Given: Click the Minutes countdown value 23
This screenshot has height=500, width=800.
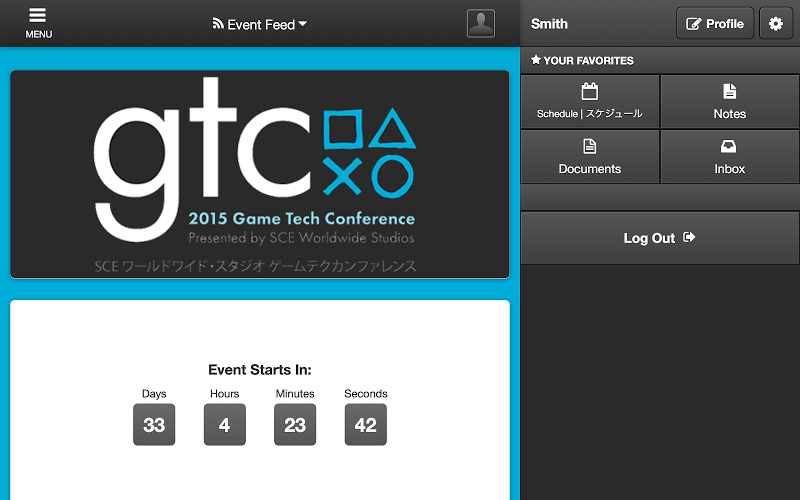Looking at the screenshot, I should click(295, 424).
